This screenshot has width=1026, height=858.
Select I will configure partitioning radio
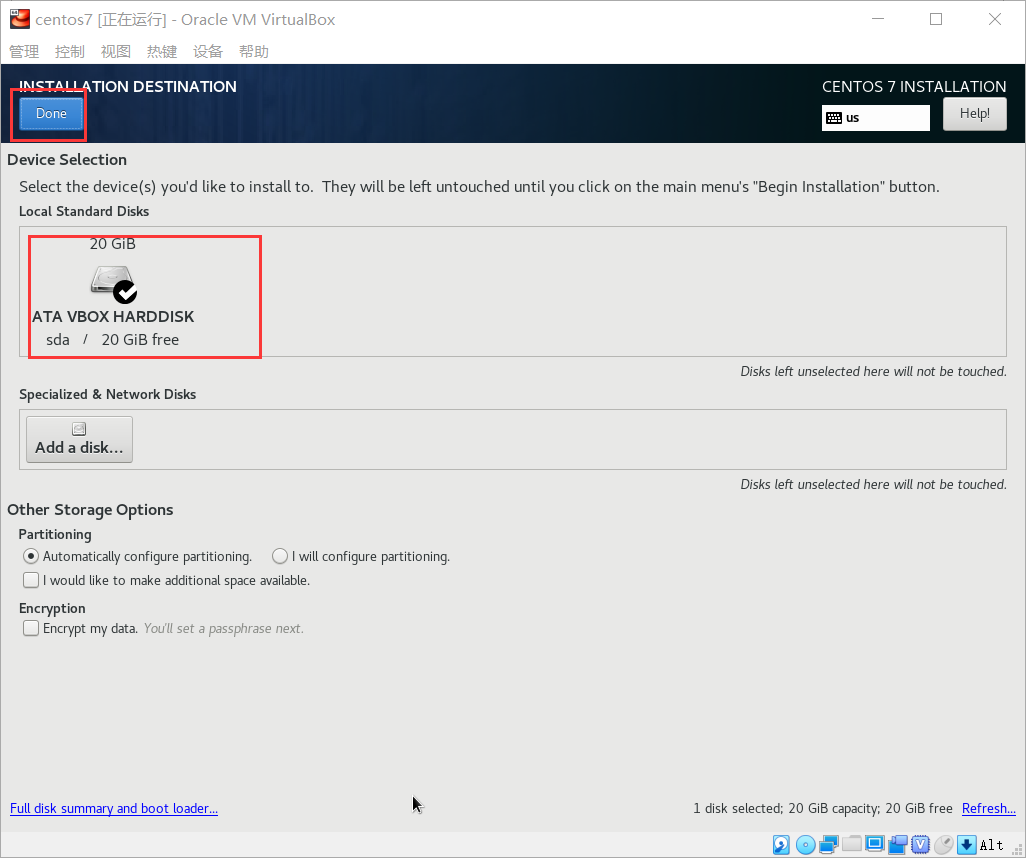[x=280, y=556]
